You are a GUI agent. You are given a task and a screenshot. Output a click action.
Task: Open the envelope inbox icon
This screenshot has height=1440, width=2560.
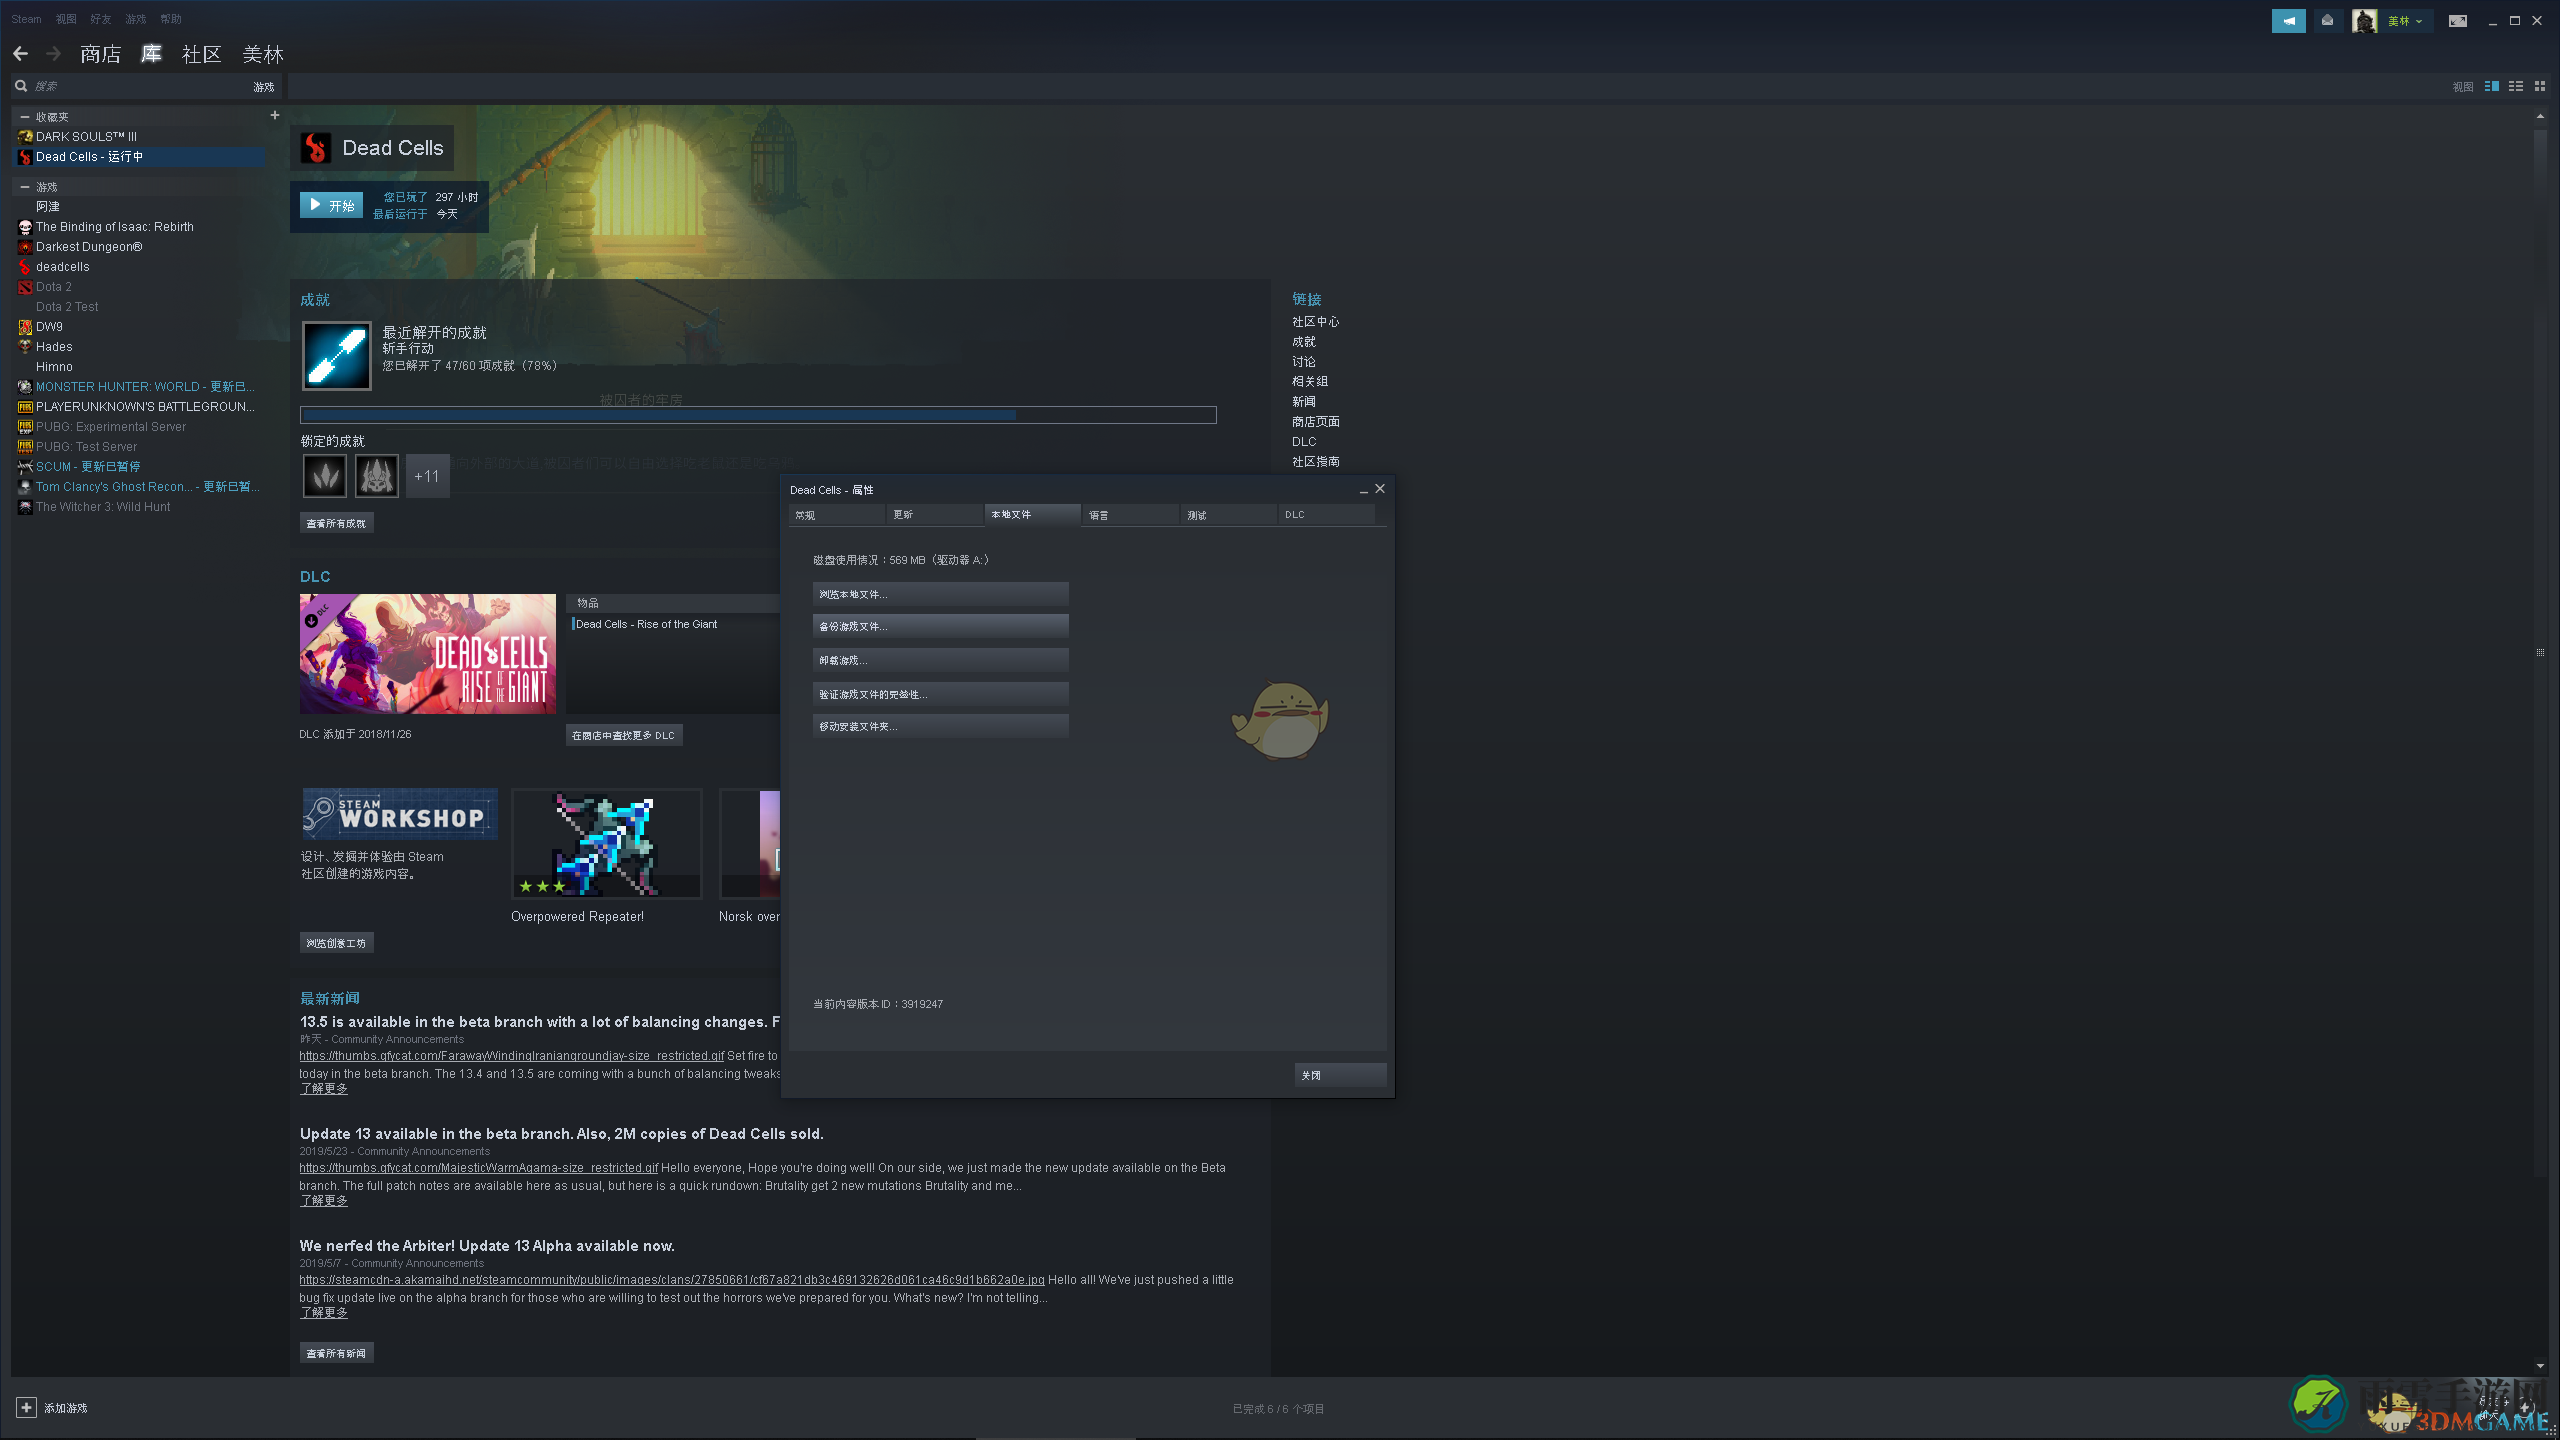2328,21
